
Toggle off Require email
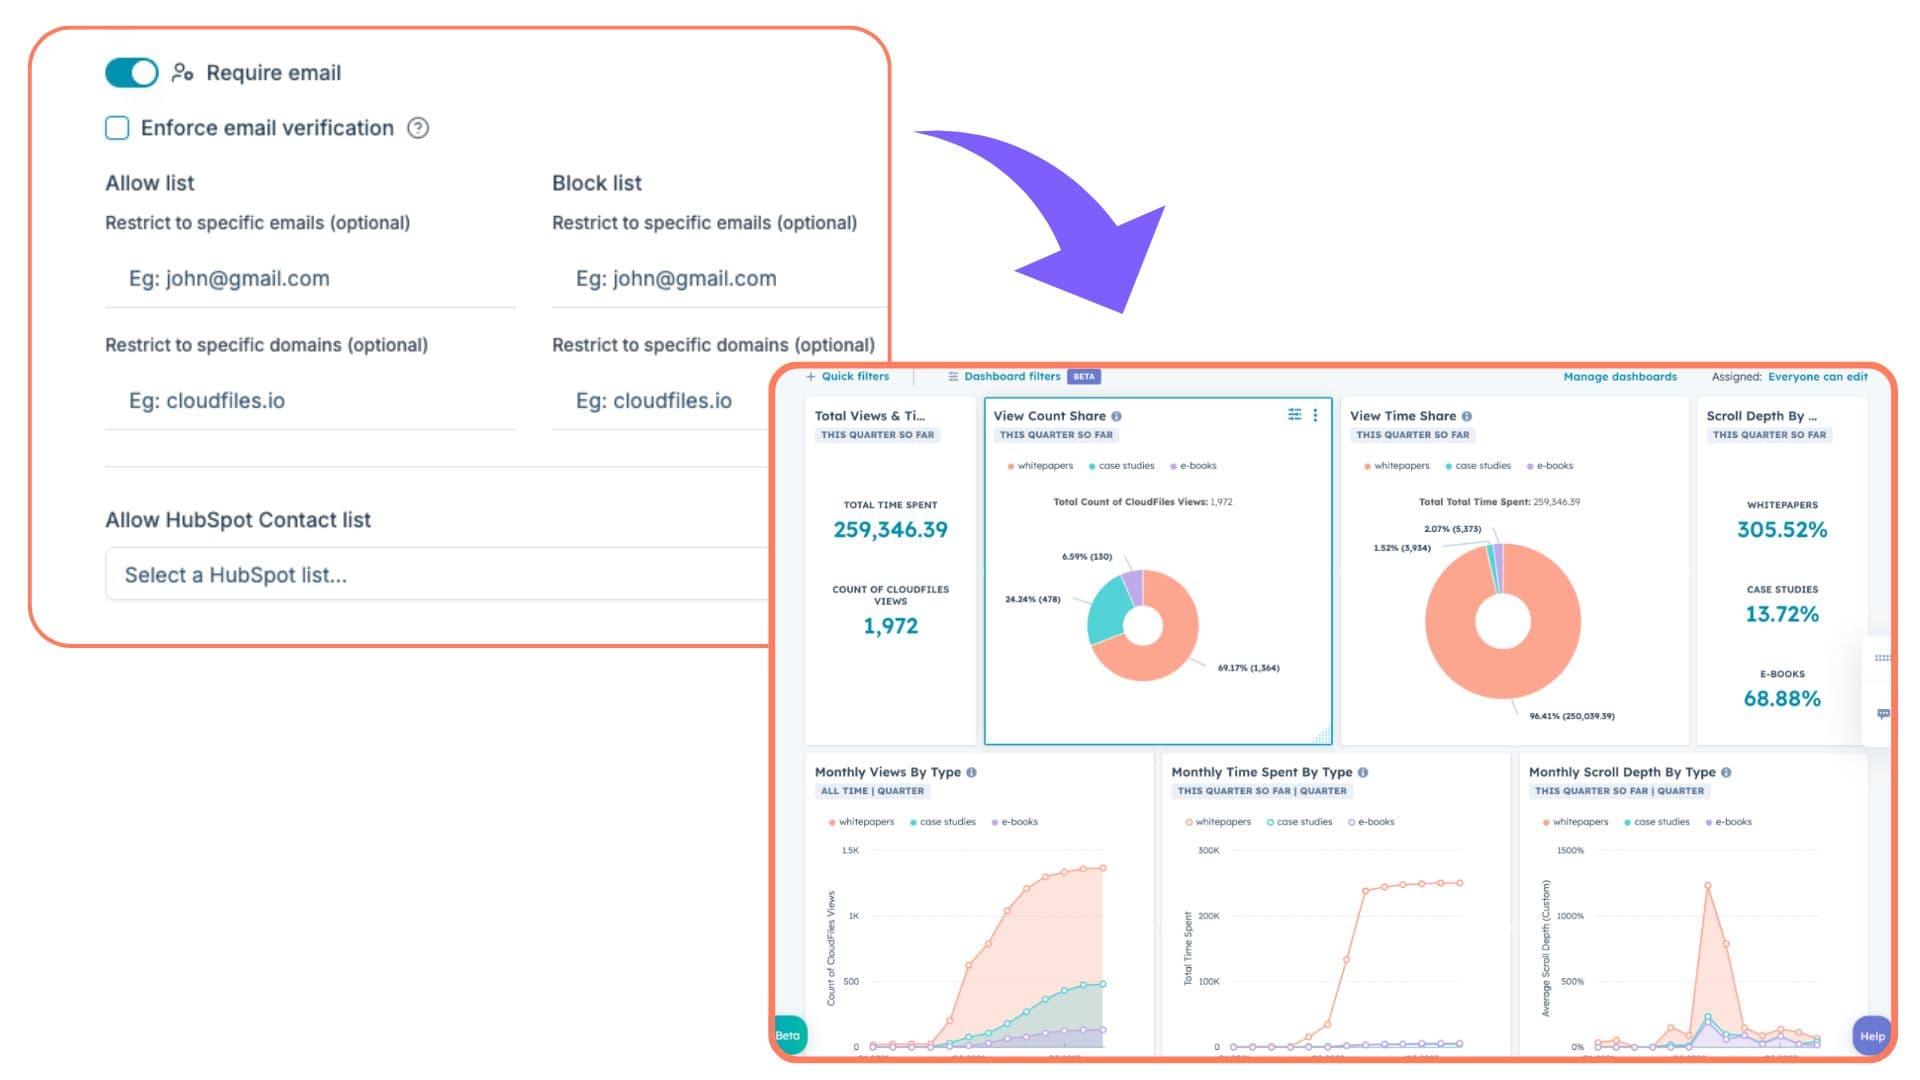(131, 72)
